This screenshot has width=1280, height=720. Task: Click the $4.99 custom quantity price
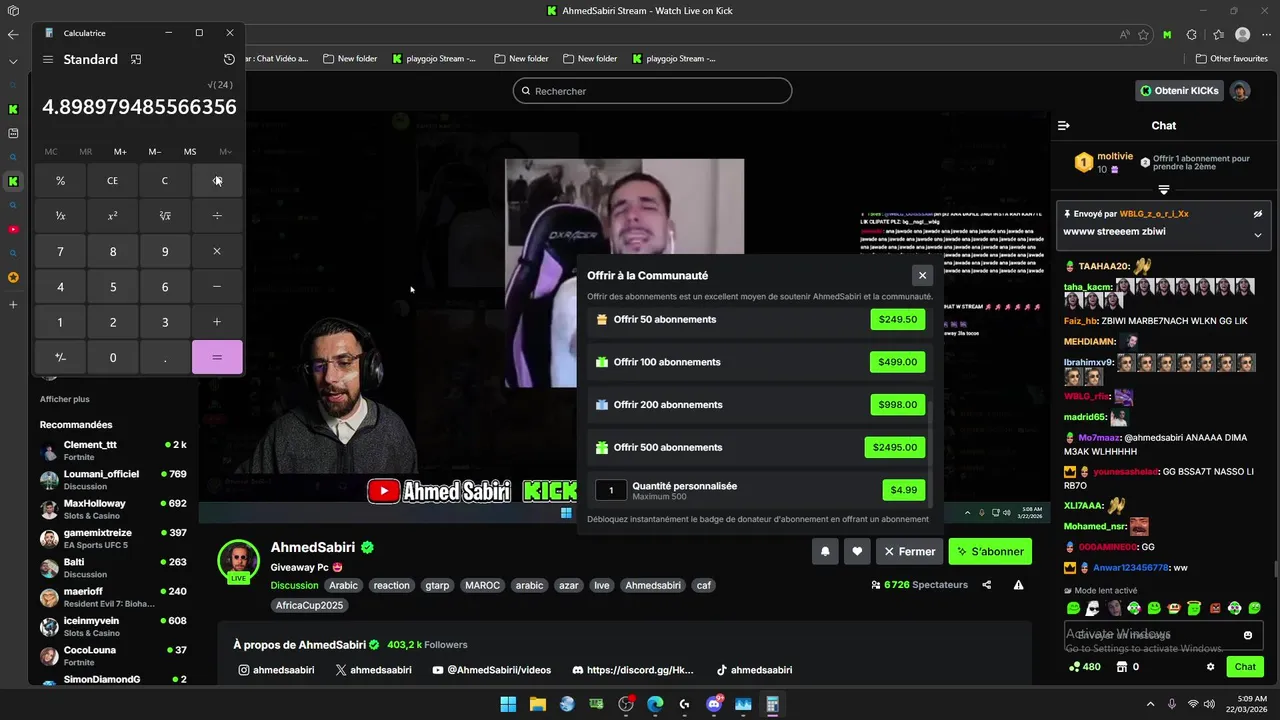[x=903, y=490]
